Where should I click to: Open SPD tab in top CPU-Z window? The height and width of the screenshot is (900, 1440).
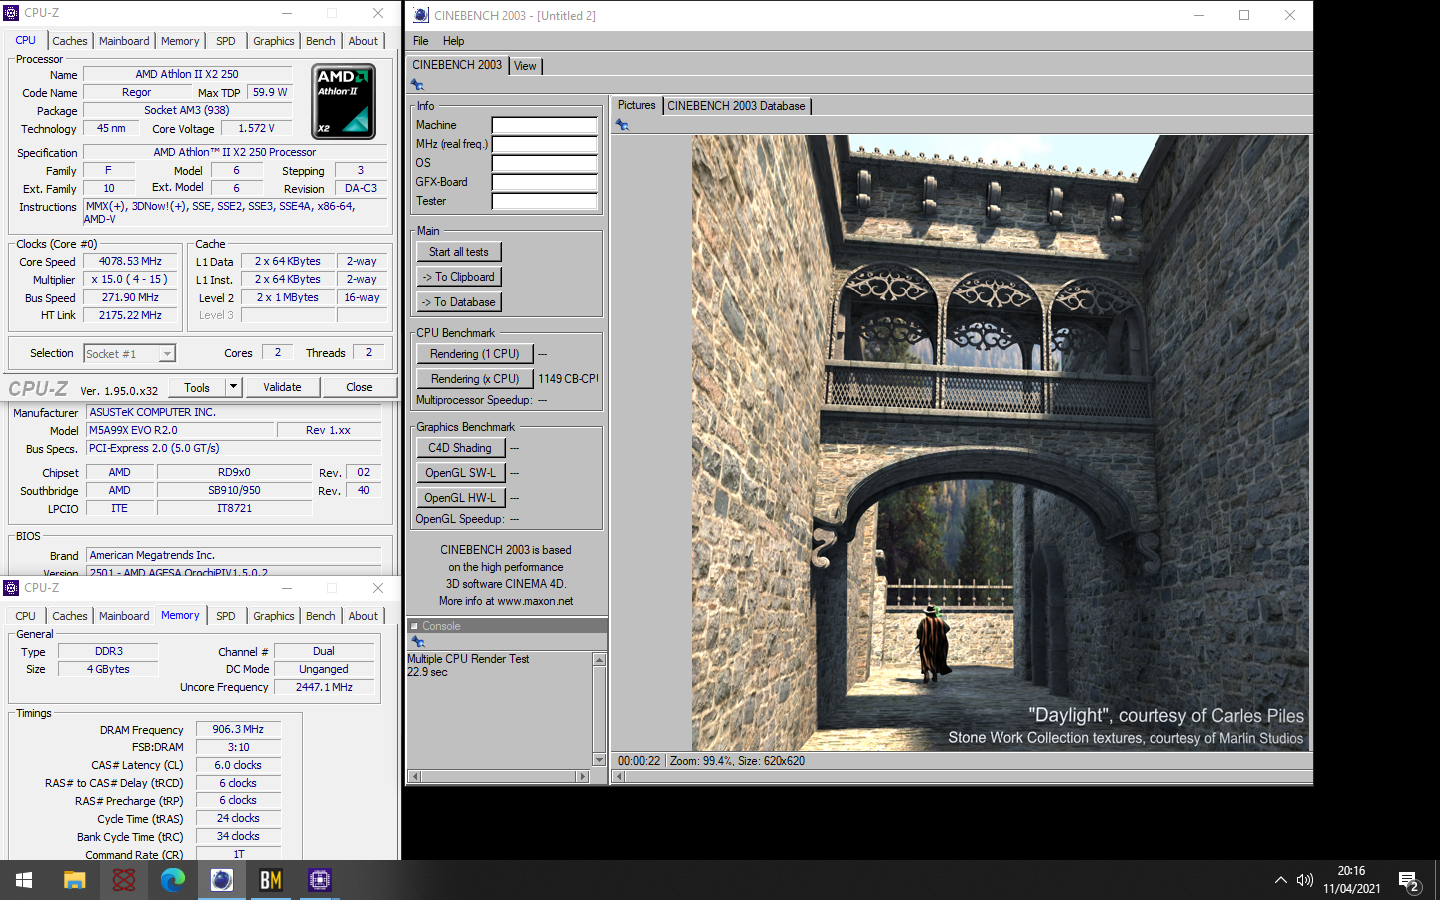tap(226, 41)
